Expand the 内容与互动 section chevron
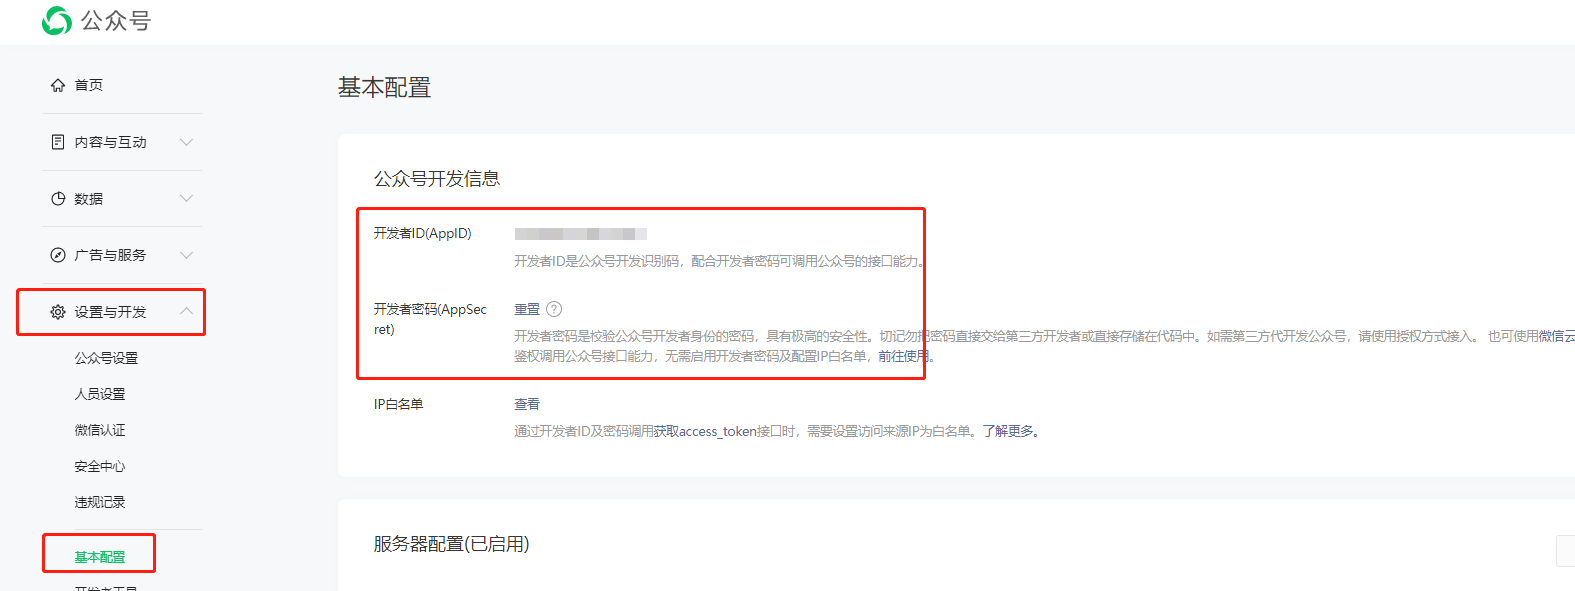 [186, 142]
